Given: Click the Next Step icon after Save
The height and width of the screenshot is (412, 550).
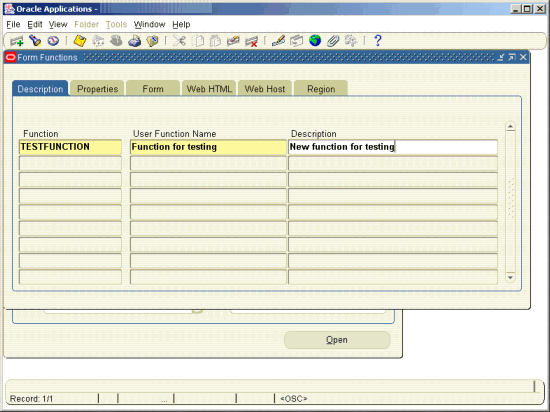Looking at the screenshot, I should 98,41.
